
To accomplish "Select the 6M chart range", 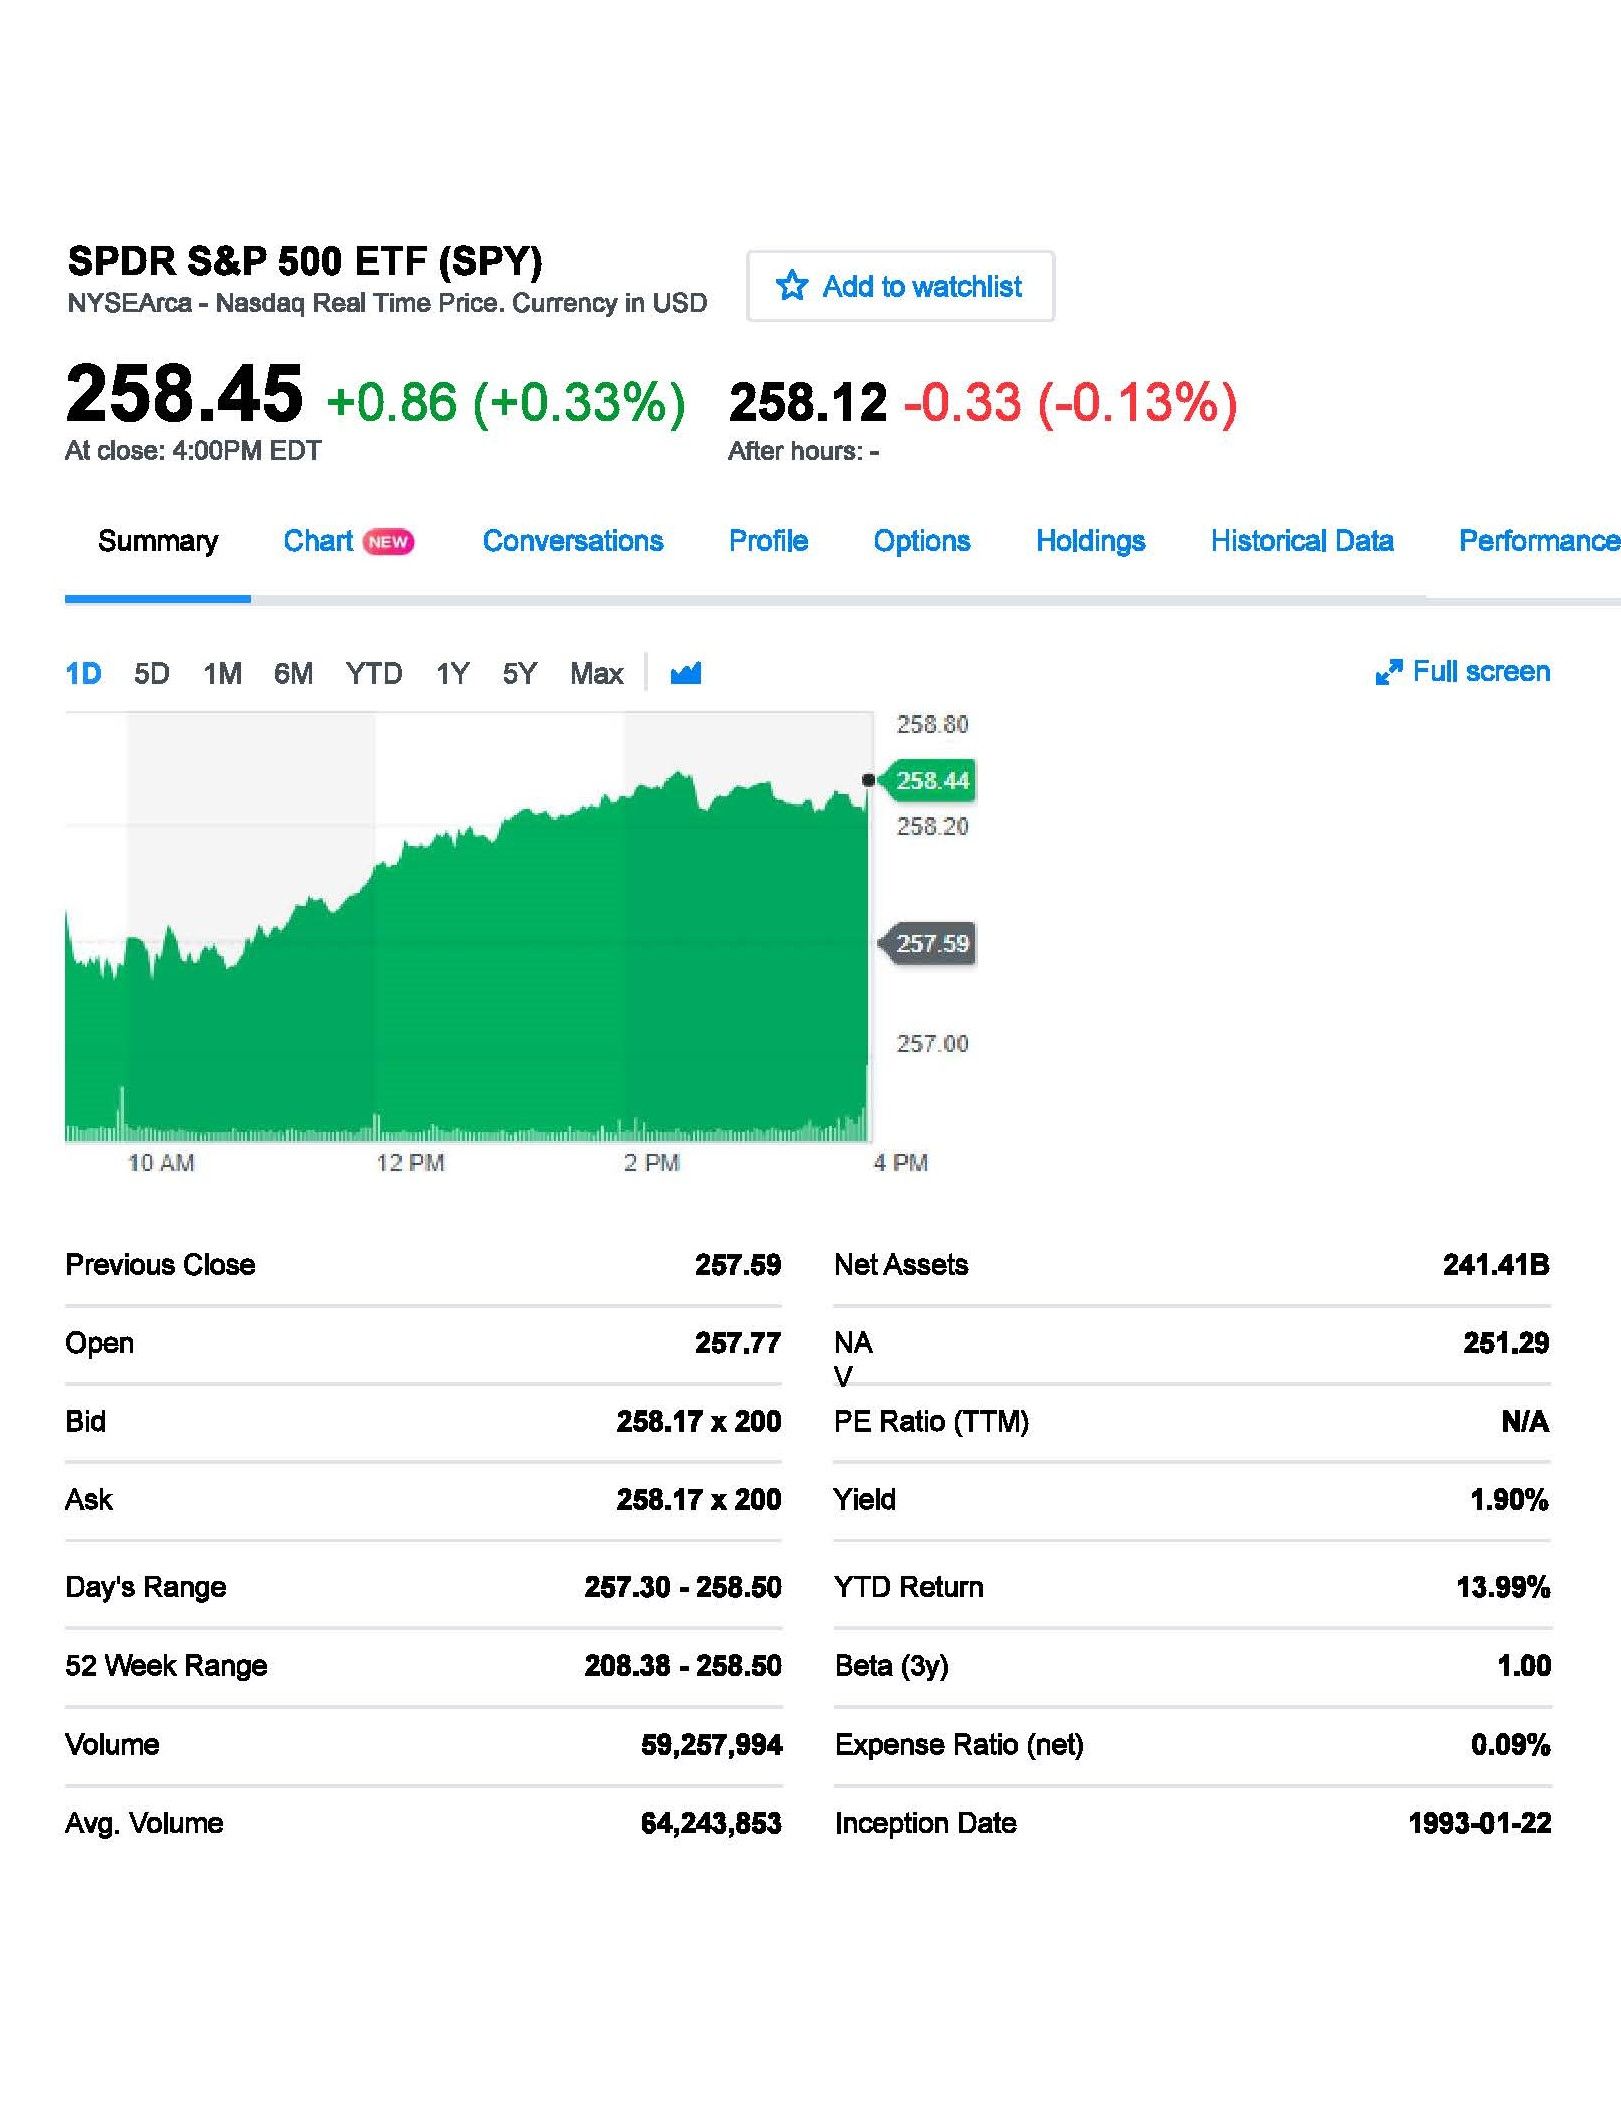I will tap(293, 673).
